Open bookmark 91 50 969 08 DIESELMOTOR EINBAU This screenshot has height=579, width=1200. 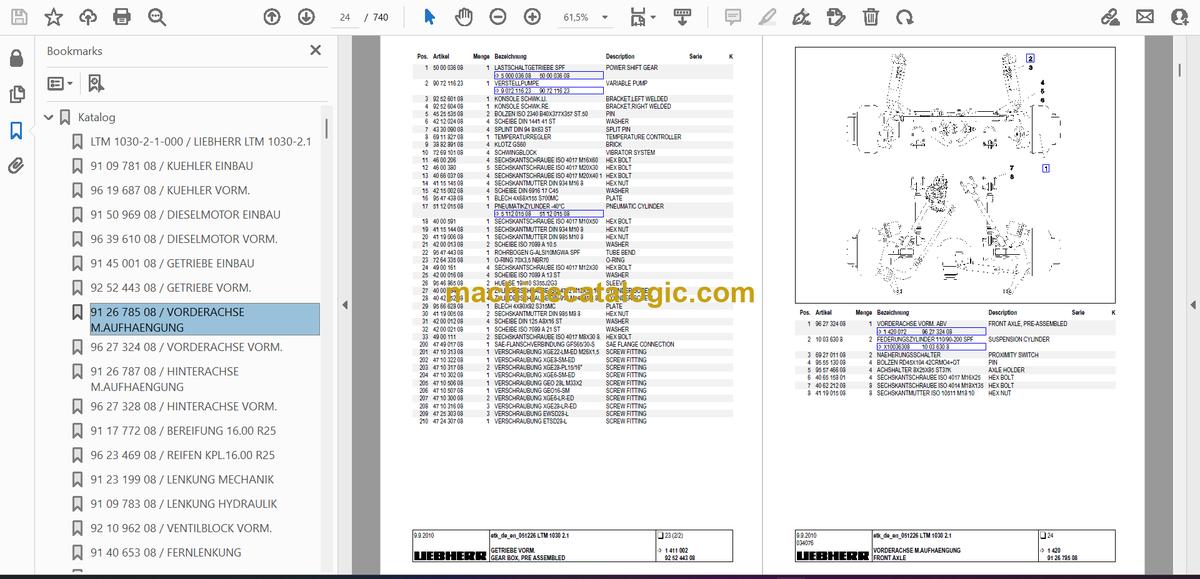(x=185, y=214)
